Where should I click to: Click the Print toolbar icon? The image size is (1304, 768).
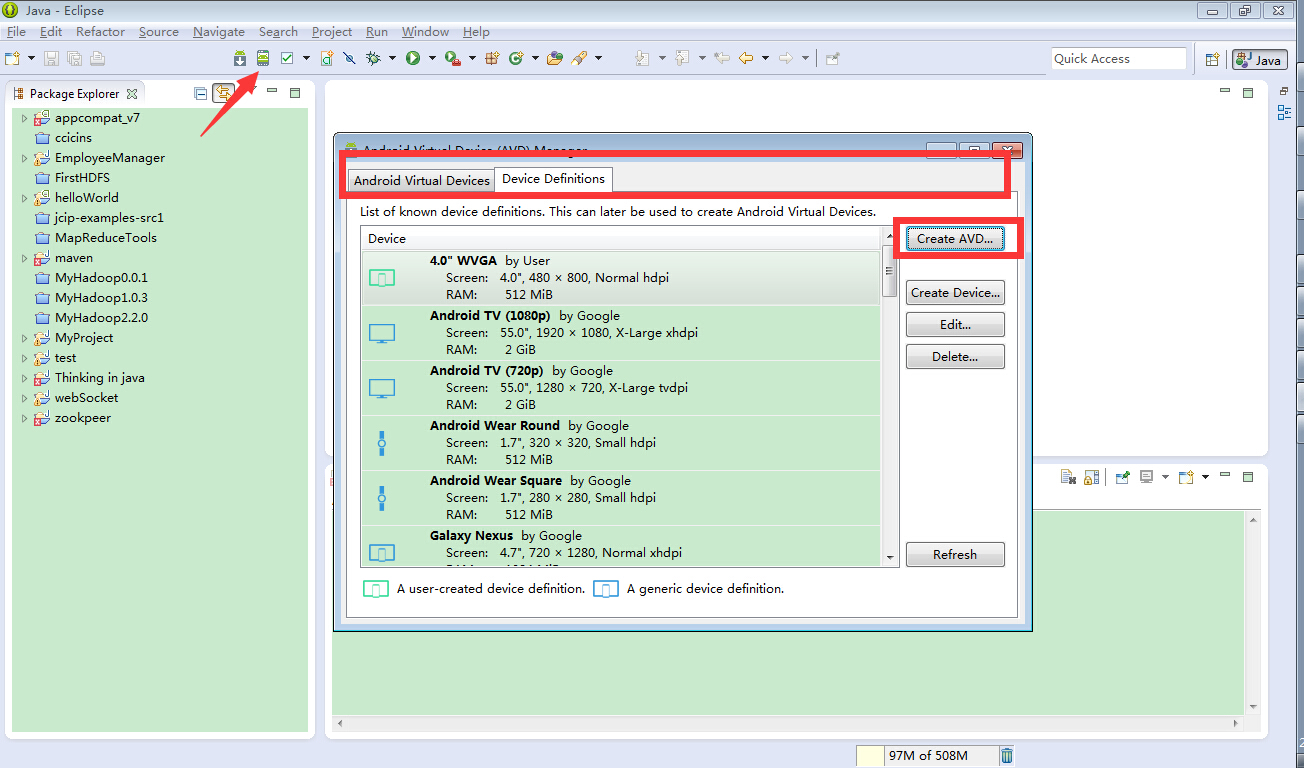coord(97,58)
